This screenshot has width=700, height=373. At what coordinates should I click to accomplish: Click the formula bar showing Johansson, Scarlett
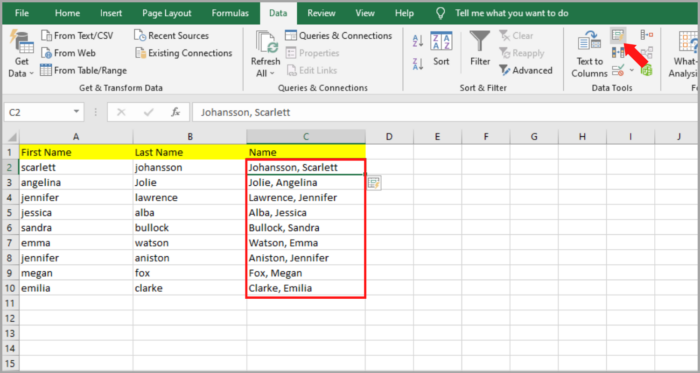pos(446,112)
